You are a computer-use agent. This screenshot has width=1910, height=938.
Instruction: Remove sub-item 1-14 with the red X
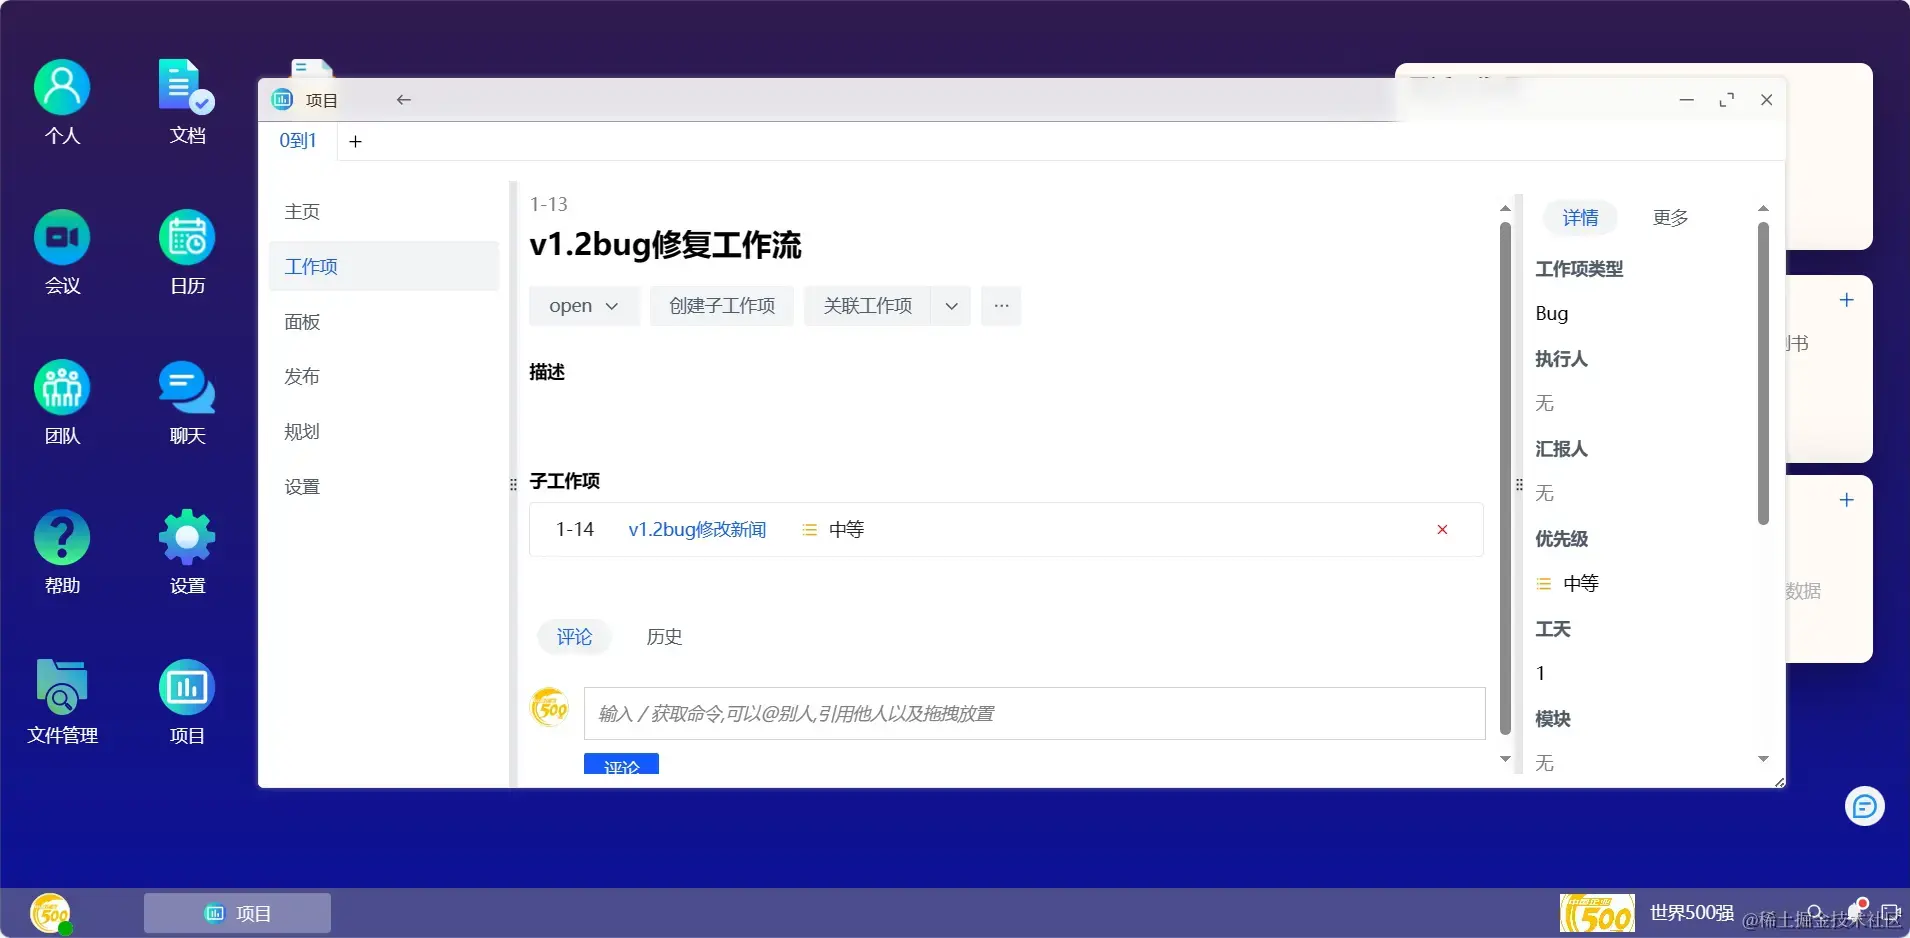(1442, 530)
